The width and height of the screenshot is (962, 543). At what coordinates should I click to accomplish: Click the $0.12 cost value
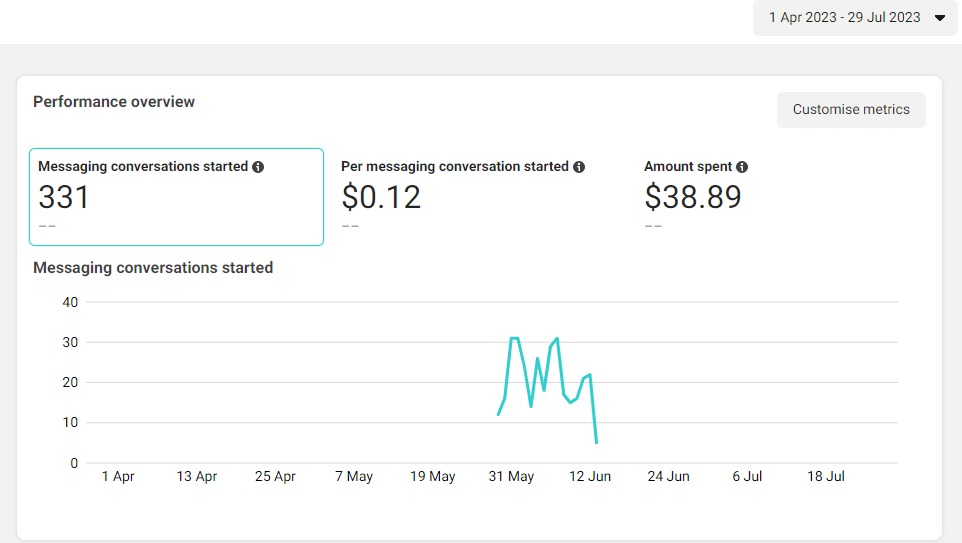click(x=381, y=198)
